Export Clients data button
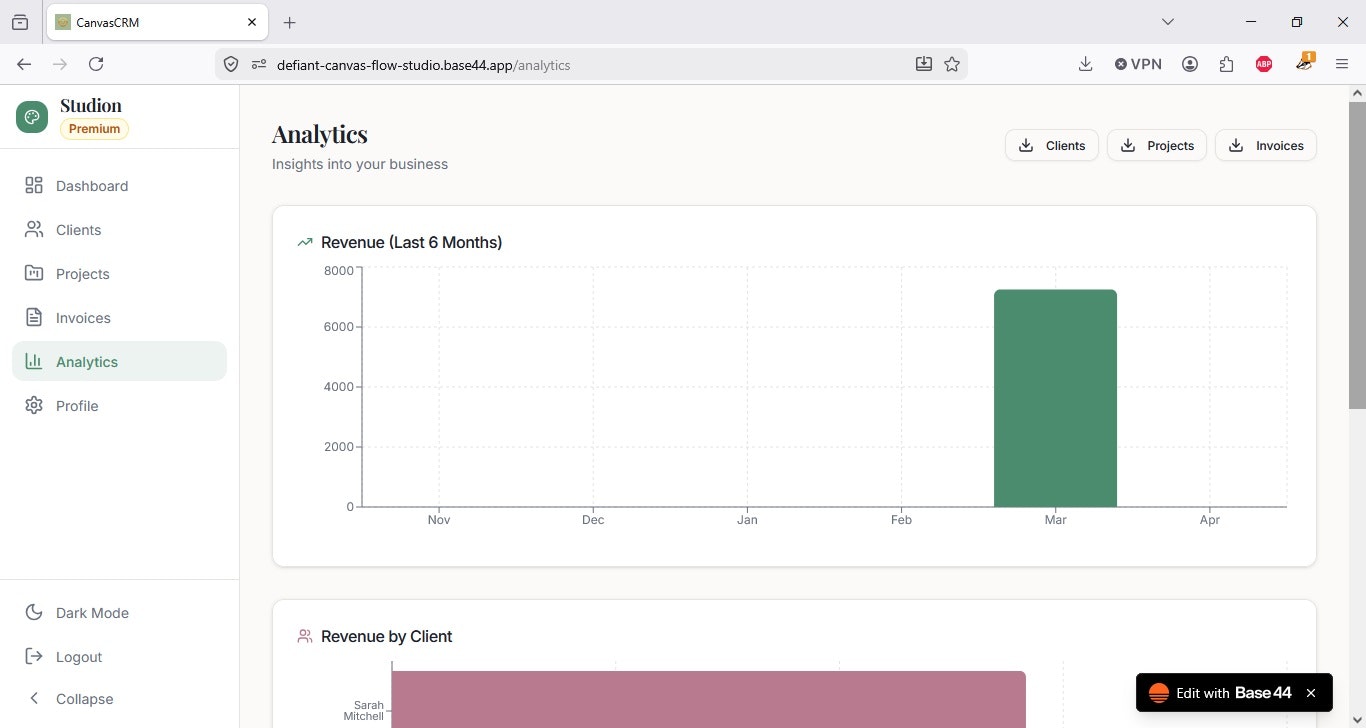The image size is (1366, 728). [x=1052, y=145]
